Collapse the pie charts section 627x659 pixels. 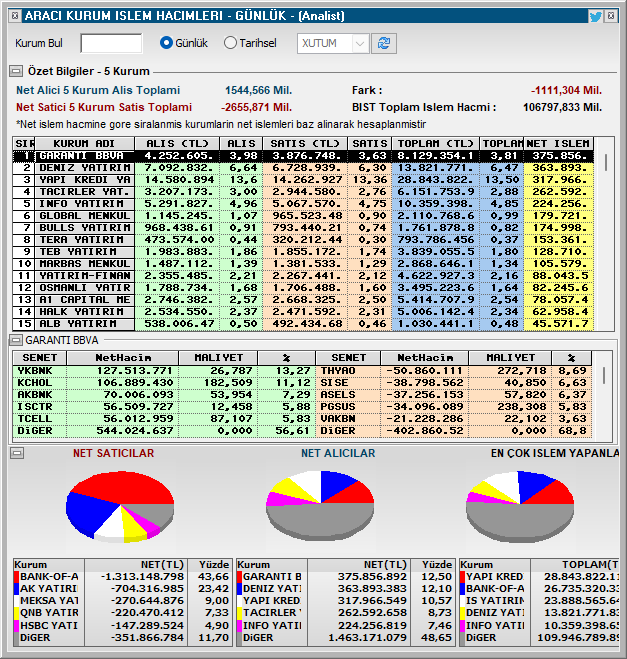(x=17, y=453)
